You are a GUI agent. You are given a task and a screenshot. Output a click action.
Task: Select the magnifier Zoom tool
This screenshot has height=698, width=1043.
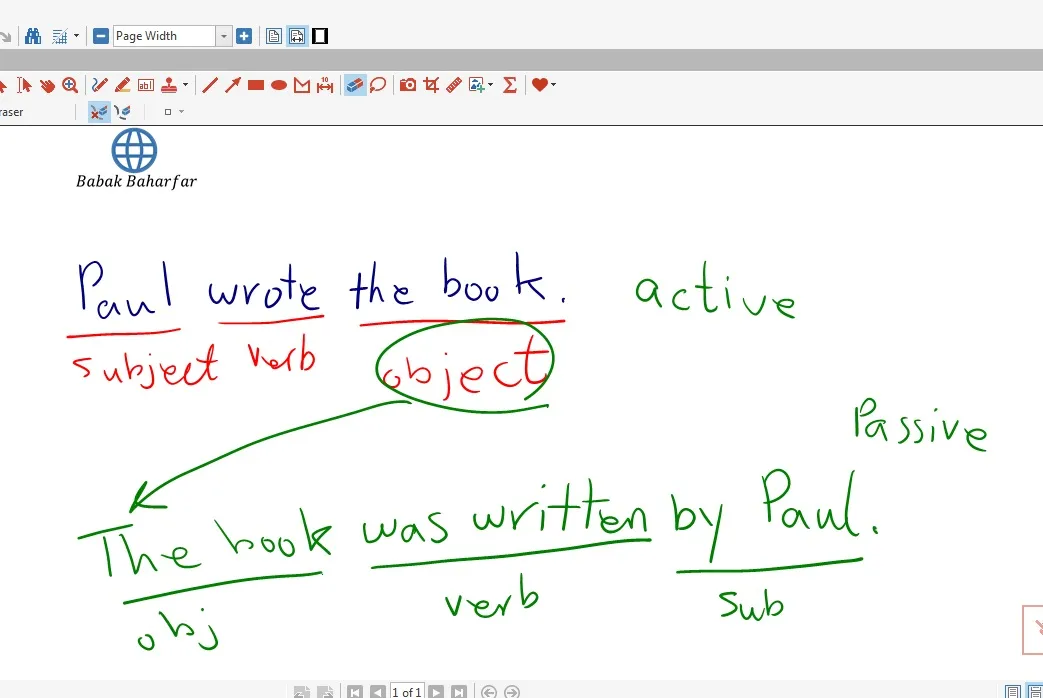pyautogui.click(x=70, y=85)
